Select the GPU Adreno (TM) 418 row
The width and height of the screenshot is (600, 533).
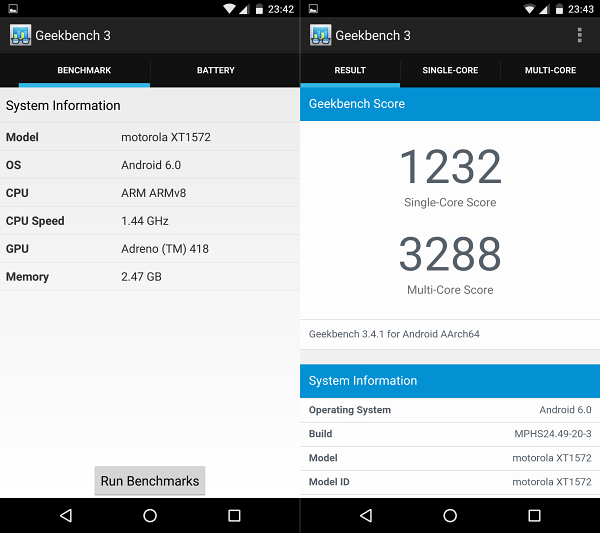pyautogui.click(x=150, y=248)
